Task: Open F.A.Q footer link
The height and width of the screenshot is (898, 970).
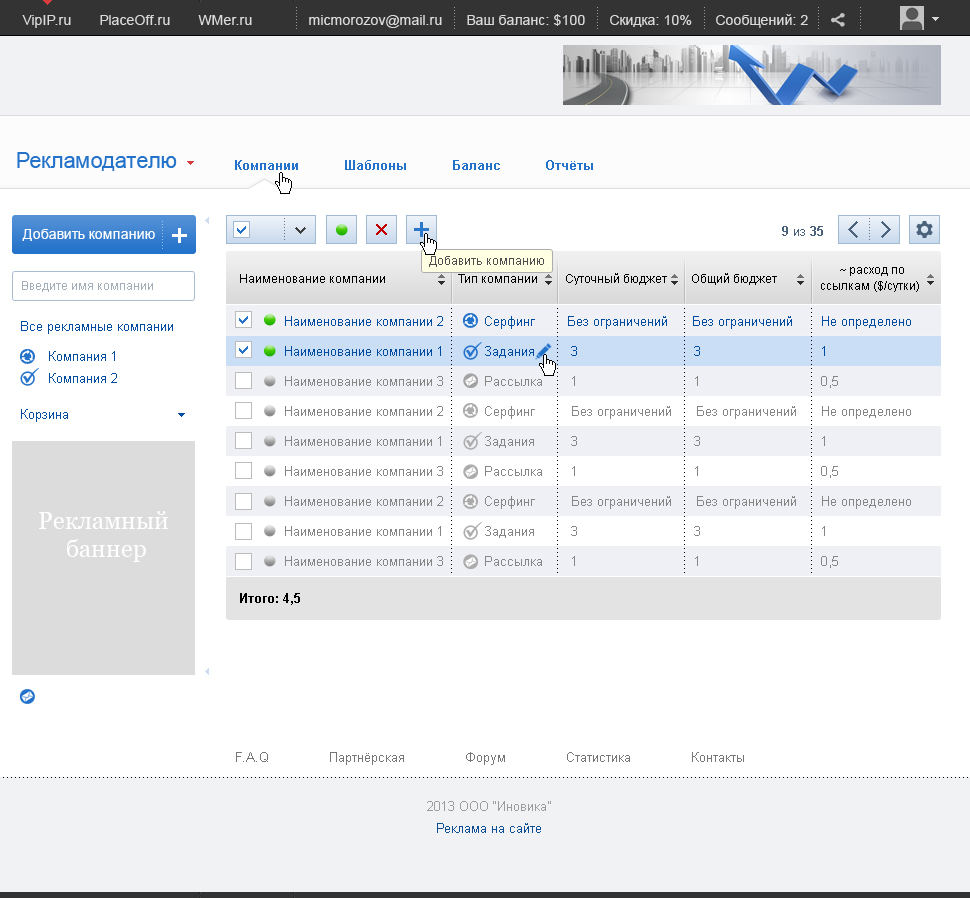Action: [252, 757]
